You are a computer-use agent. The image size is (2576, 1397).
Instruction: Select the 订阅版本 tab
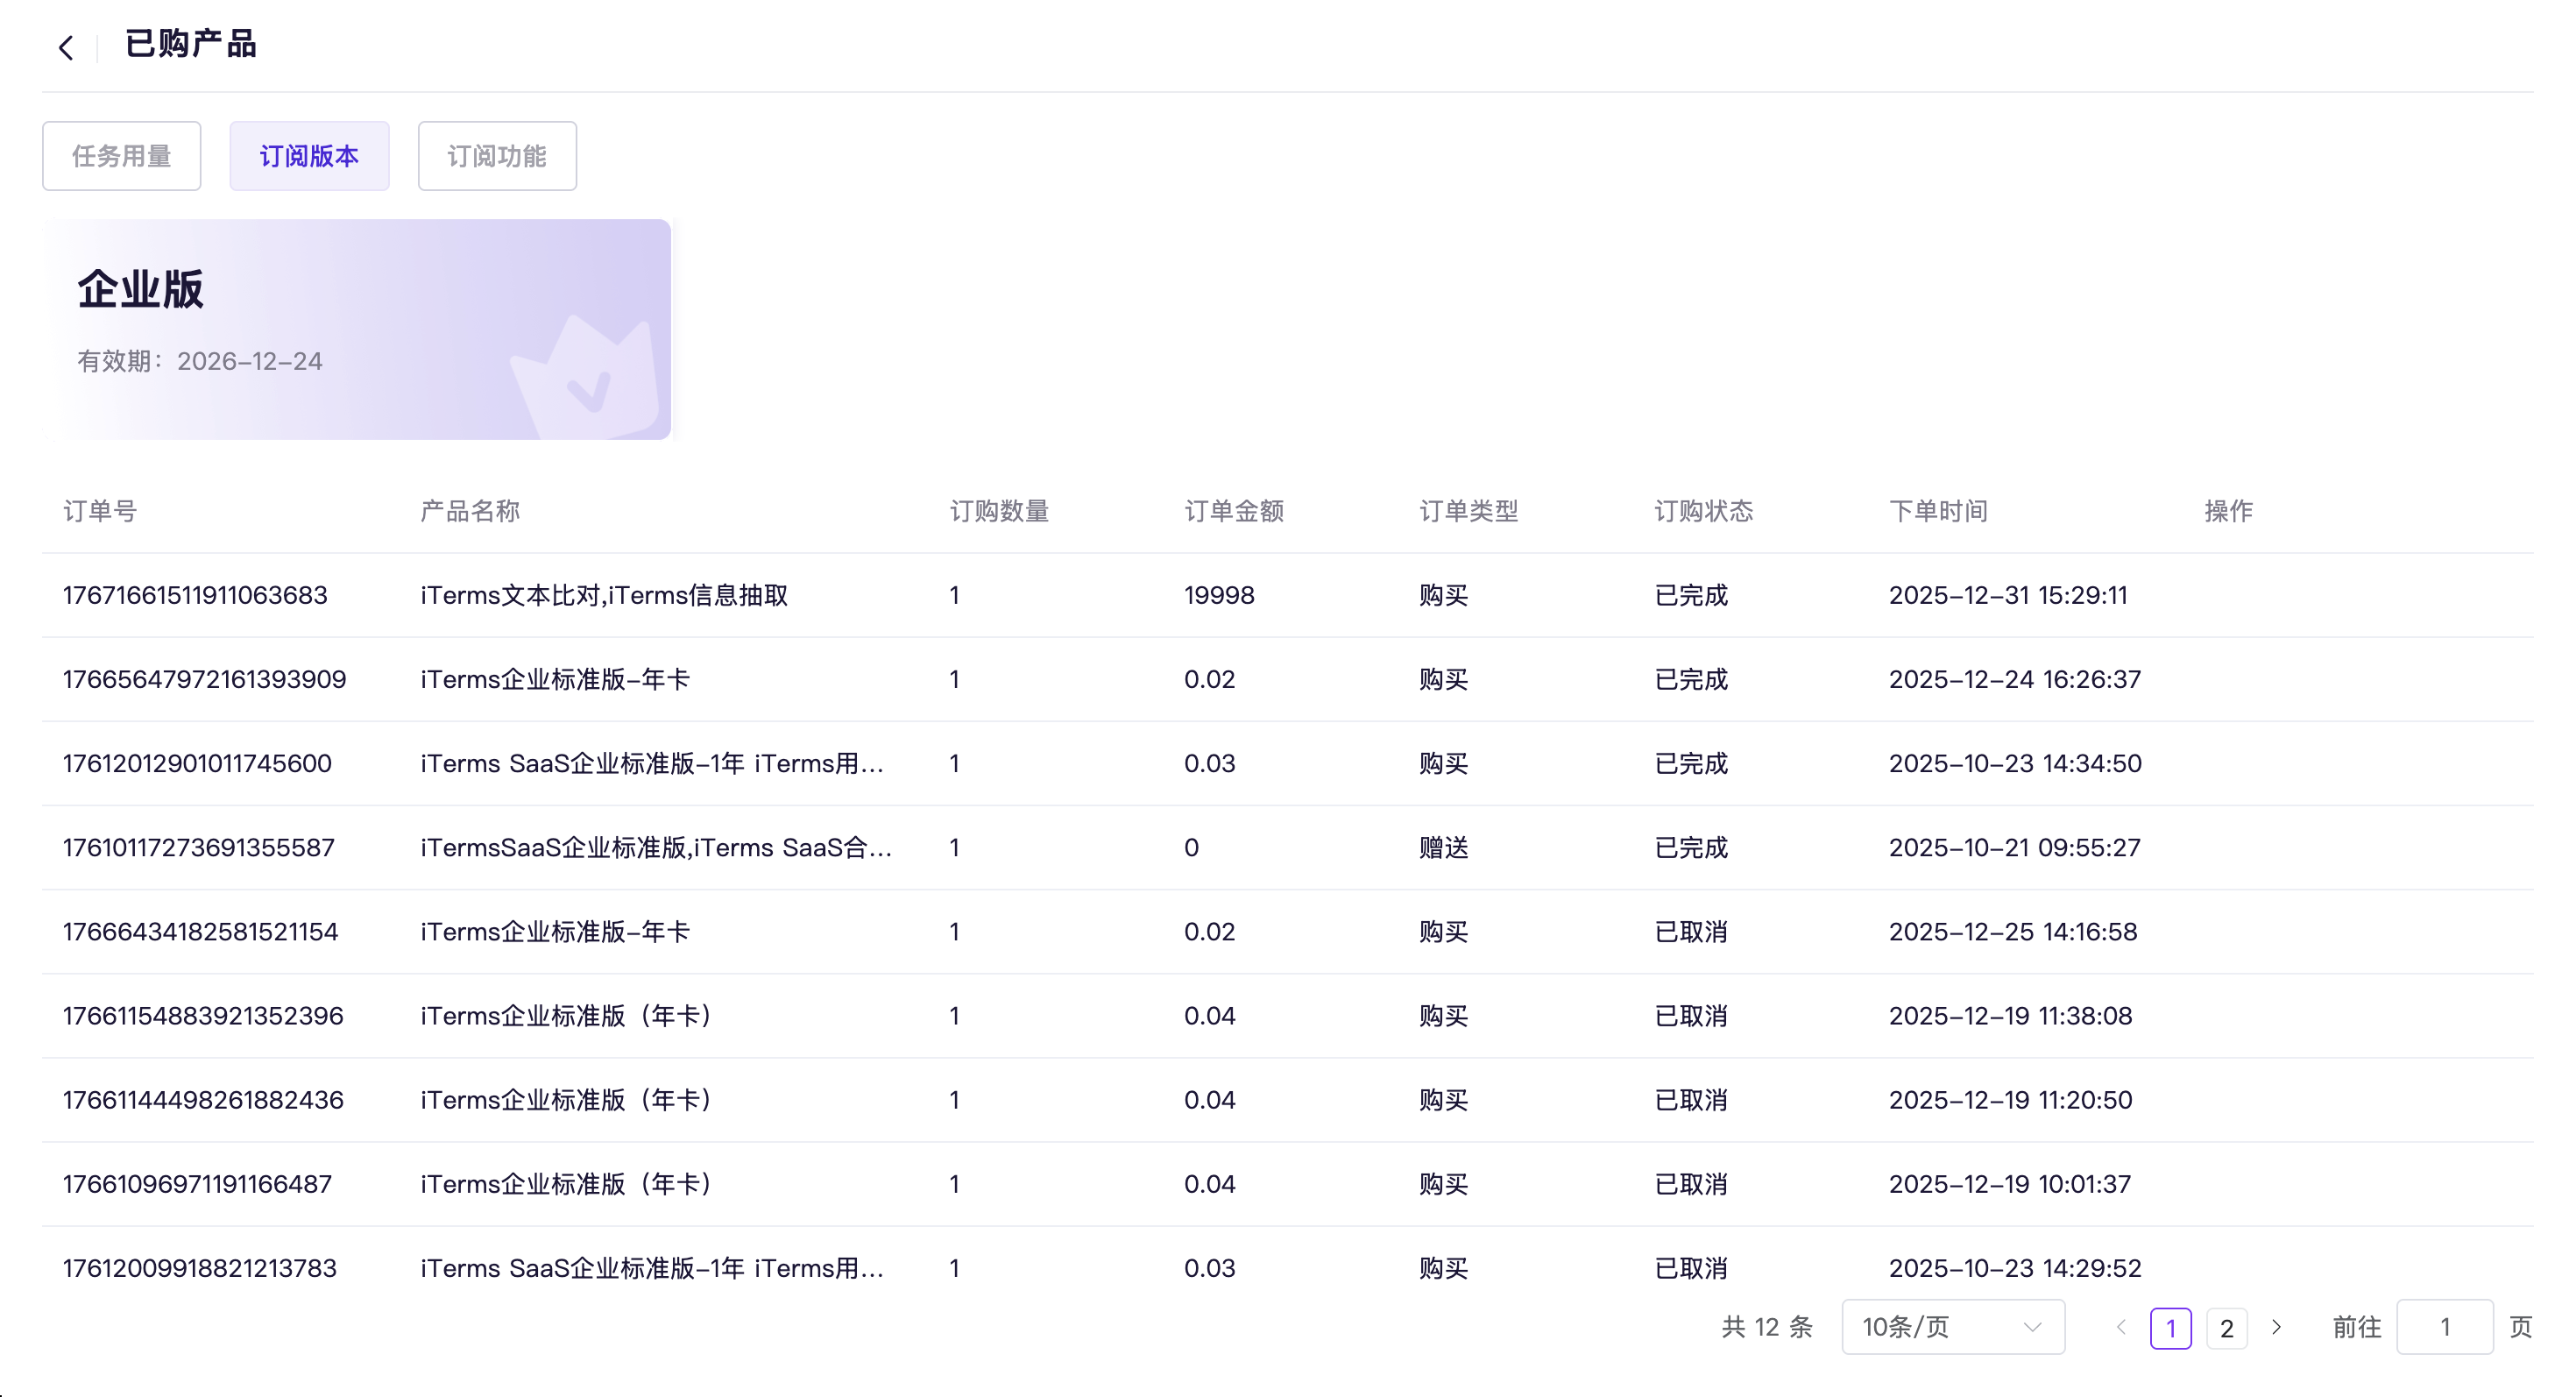(x=309, y=156)
